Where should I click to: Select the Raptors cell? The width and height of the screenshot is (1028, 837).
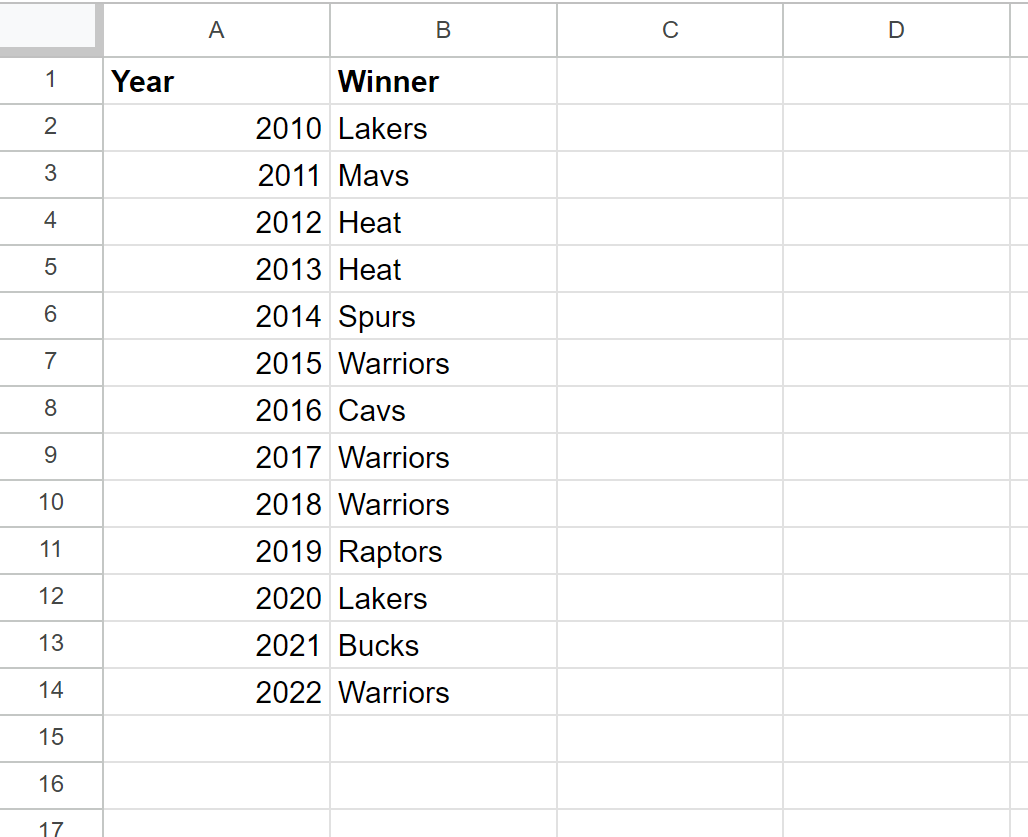[443, 551]
